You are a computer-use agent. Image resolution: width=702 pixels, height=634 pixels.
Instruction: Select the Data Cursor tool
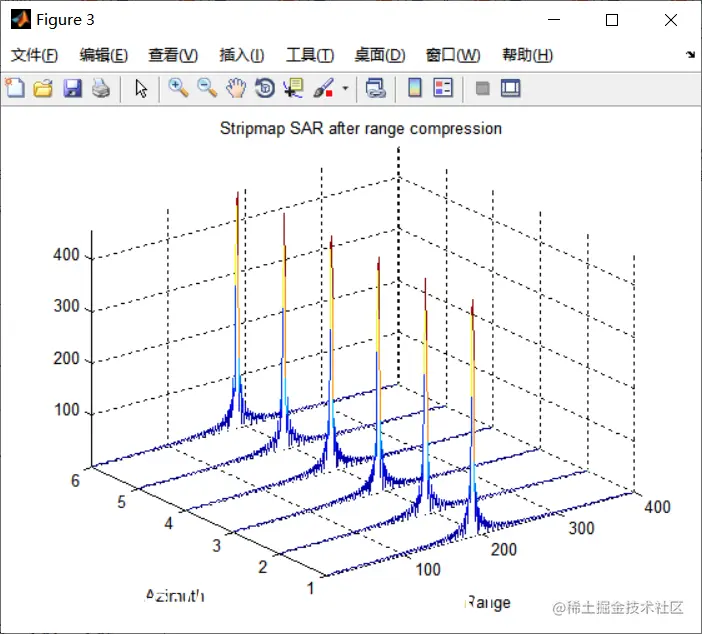point(294,88)
